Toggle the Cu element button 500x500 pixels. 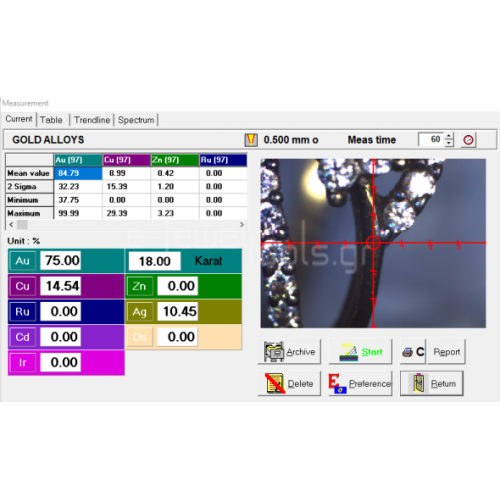[x=22, y=286]
